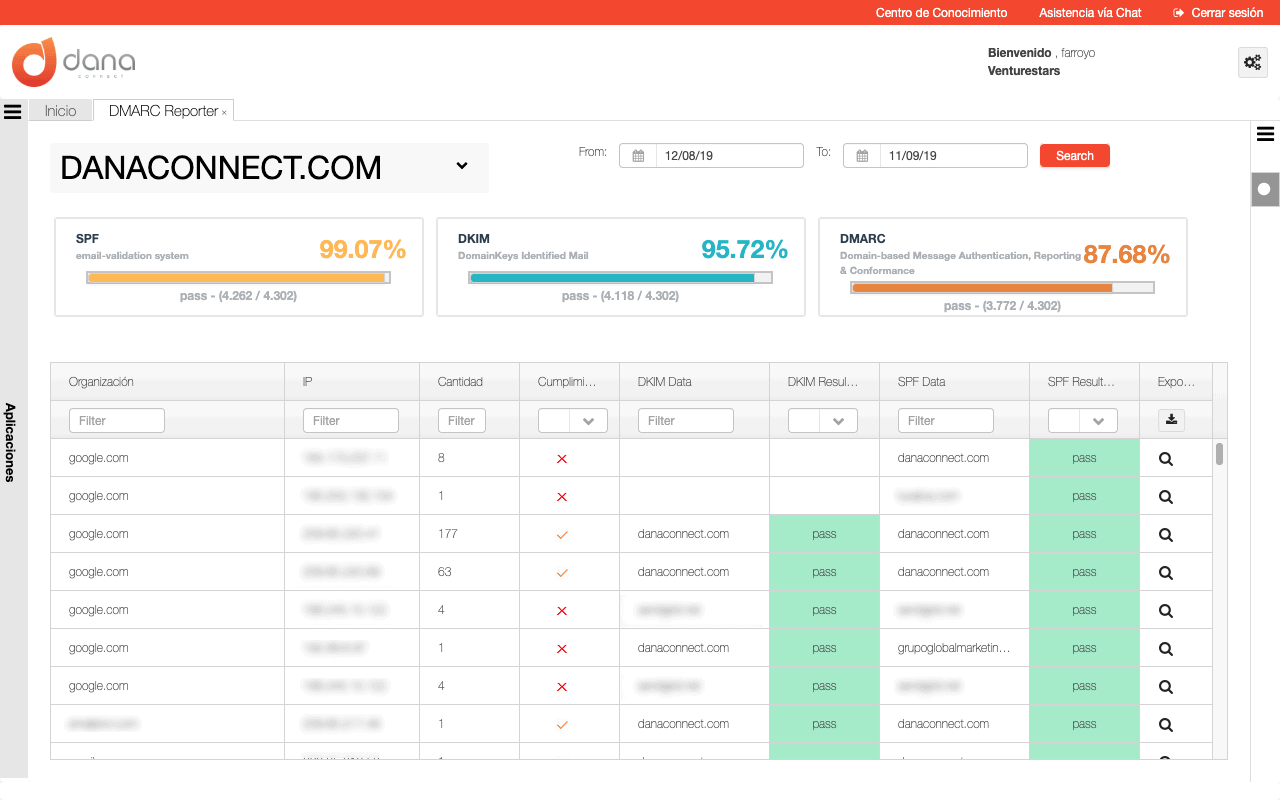Switch to the Inicio tab
The height and width of the screenshot is (800, 1281).
pyautogui.click(x=60, y=111)
